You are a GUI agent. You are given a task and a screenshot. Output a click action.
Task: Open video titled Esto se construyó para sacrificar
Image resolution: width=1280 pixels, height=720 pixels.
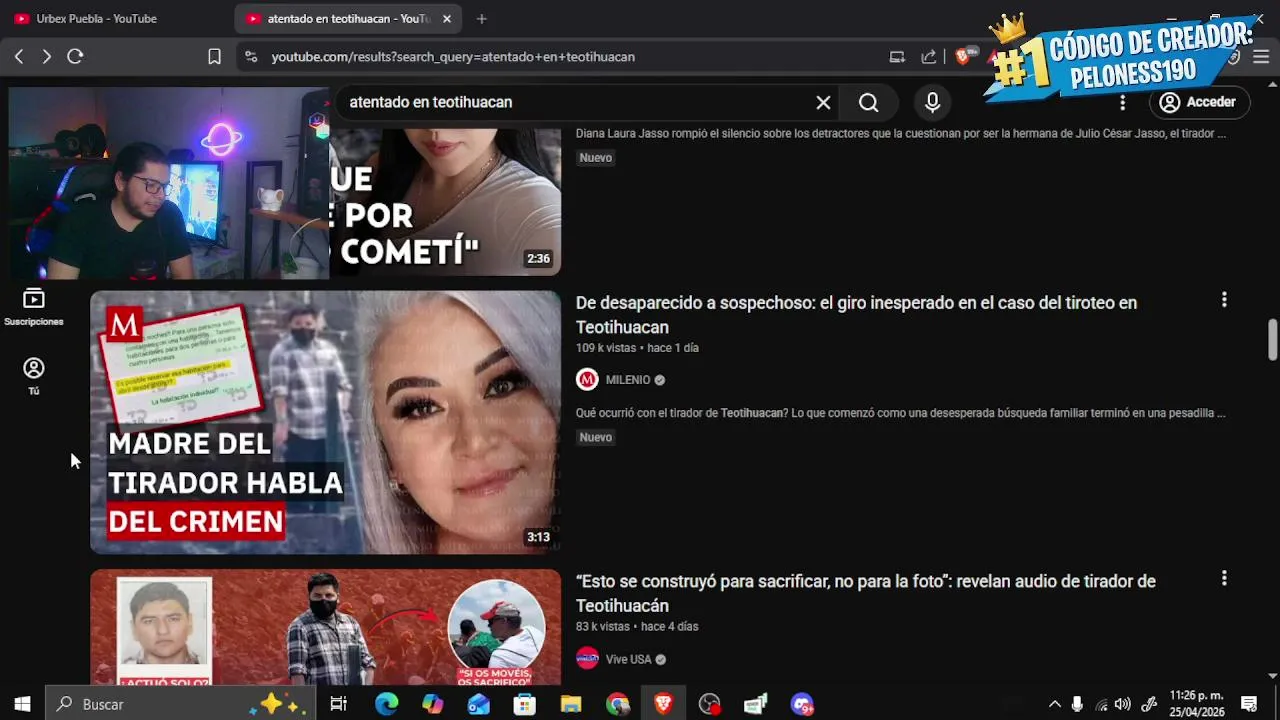(865, 593)
